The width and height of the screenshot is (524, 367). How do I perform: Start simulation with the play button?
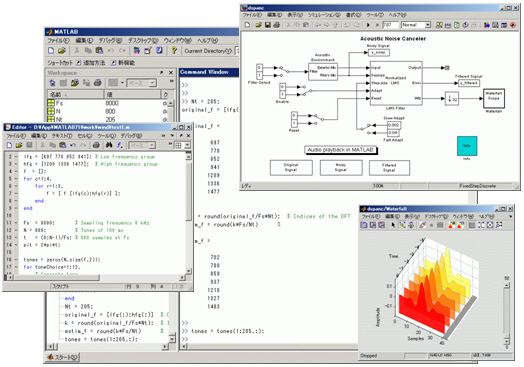(x=368, y=25)
